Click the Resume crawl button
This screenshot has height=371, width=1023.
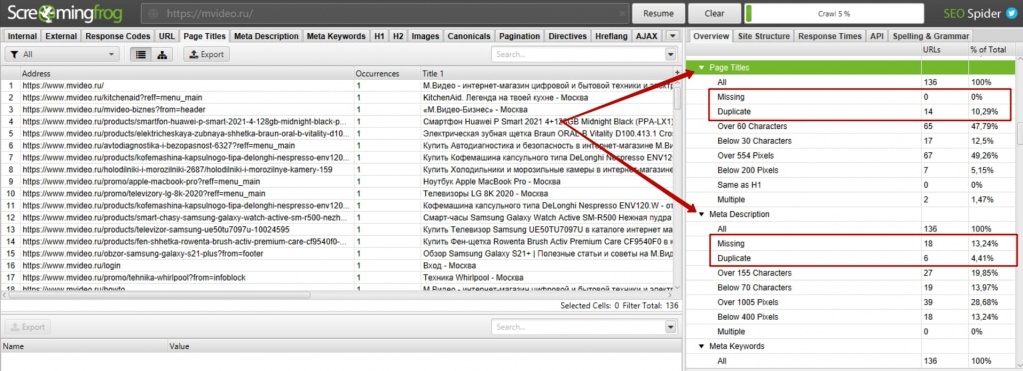point(658,13)
